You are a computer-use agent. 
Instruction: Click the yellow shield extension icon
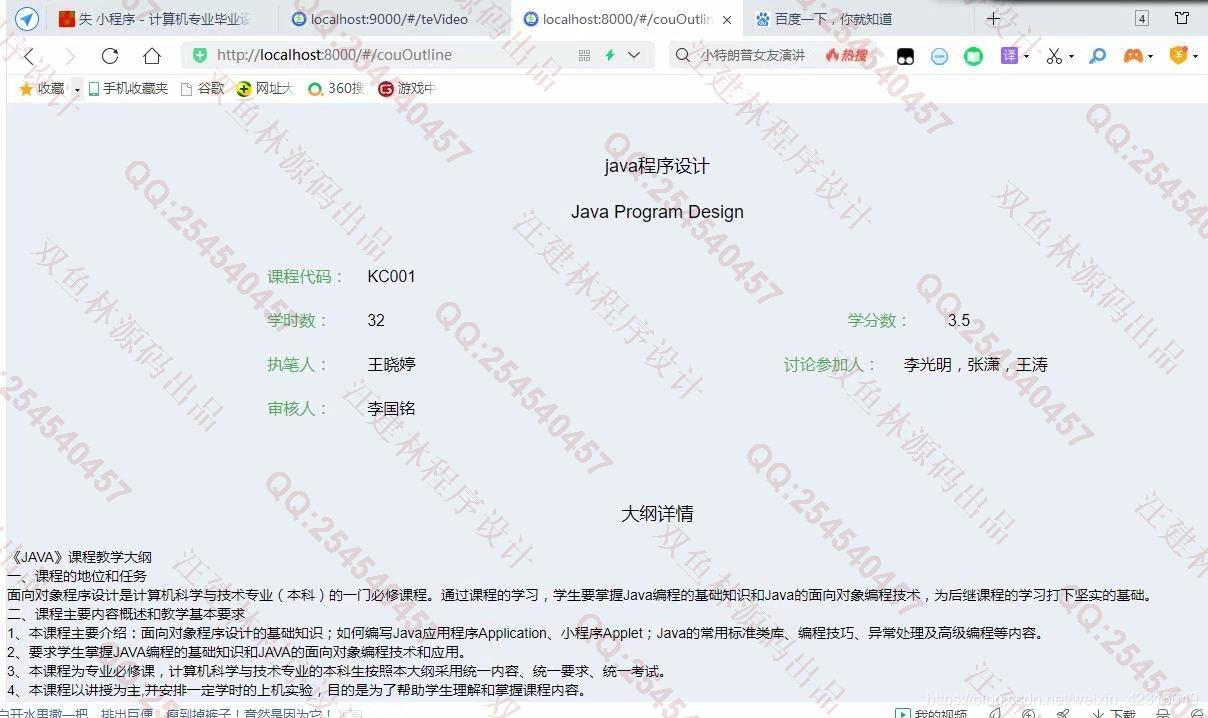point(1178,55)
